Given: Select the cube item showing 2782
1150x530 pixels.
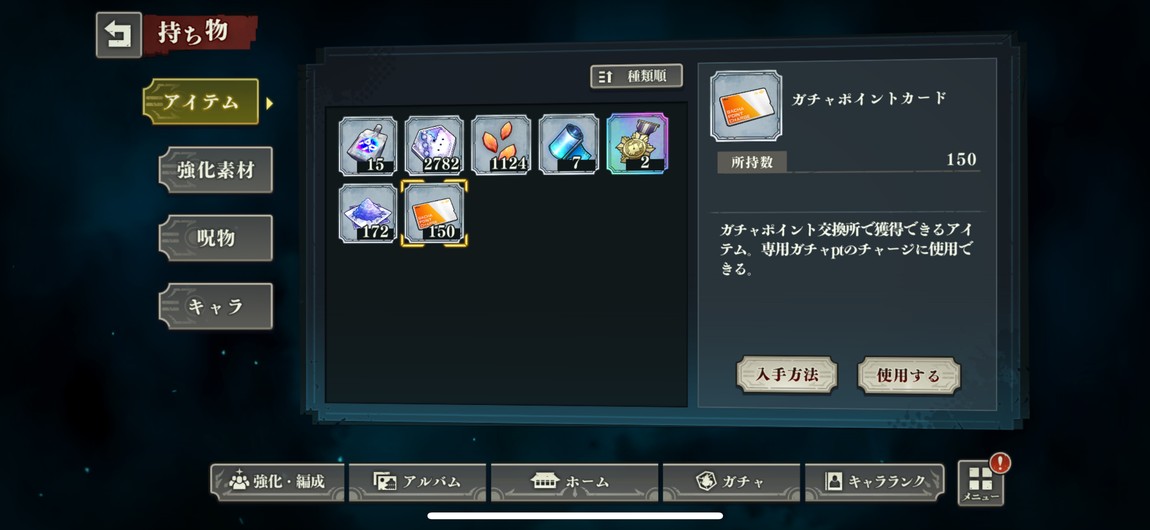Looking at the screenshot, I should coord(434,145).
